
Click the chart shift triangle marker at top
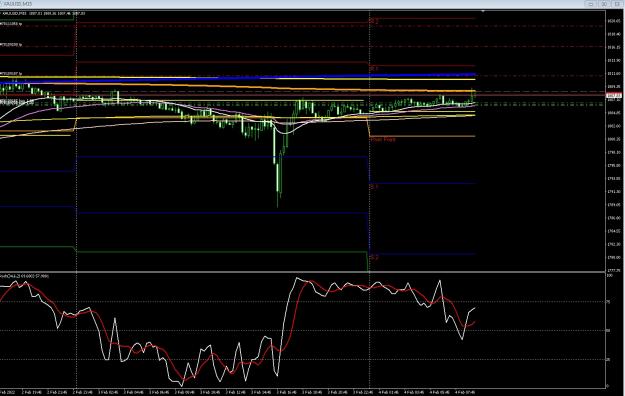[483, 11]
